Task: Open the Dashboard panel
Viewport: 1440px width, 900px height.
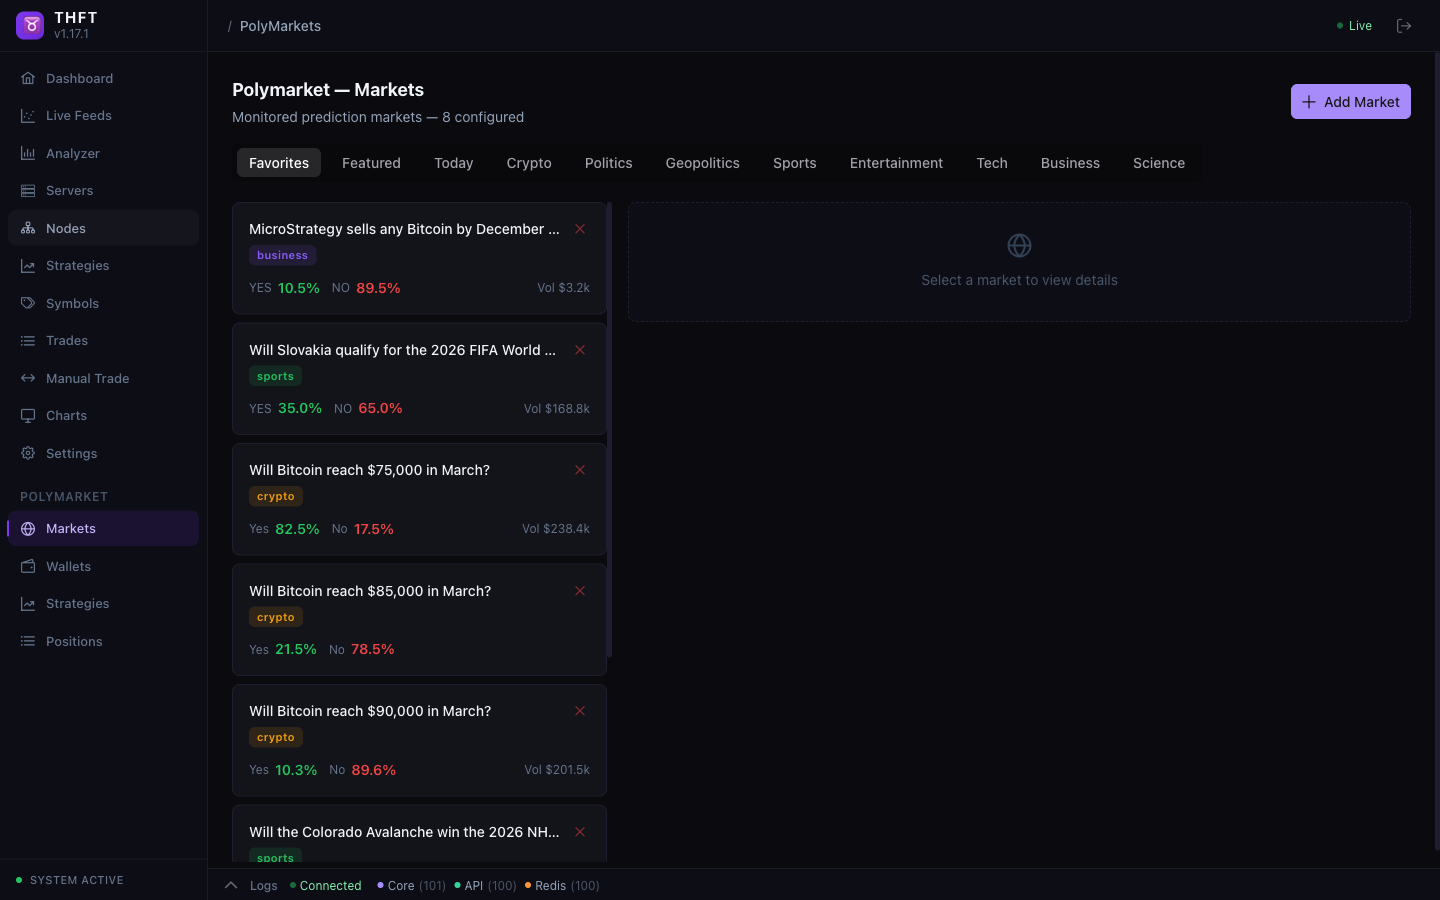Action: (79, 78)
